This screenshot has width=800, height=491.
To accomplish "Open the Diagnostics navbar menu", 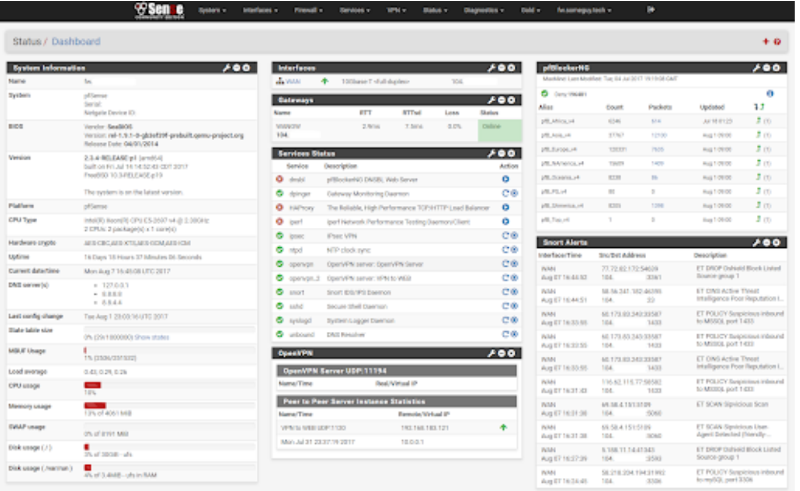I will 484,10.
